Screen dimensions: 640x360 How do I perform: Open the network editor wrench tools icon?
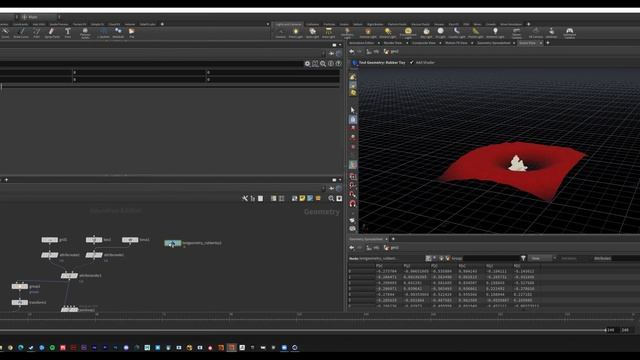[x=244, y=198]
